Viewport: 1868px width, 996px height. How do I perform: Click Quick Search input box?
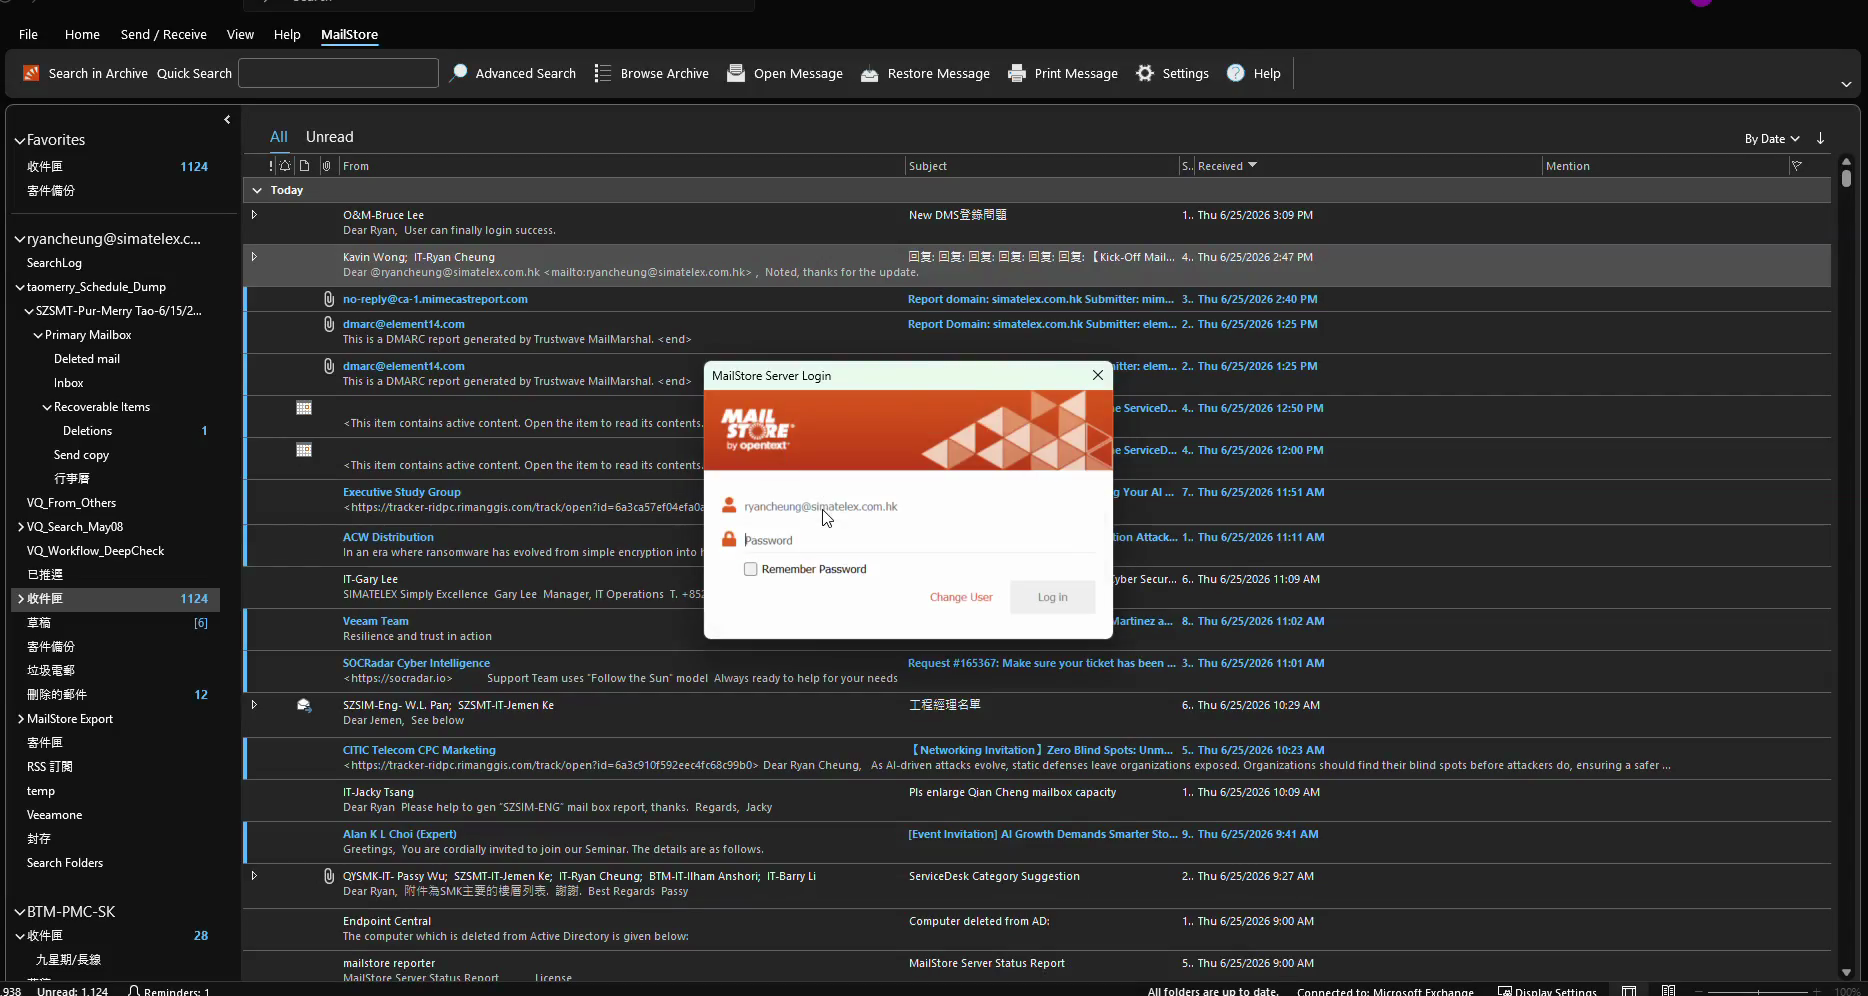click(338, 73)
